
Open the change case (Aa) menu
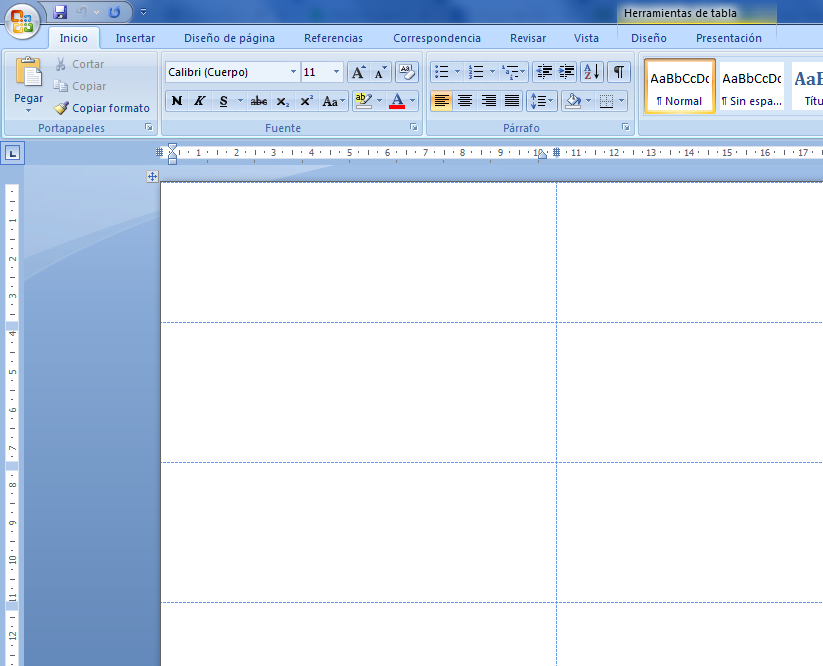[x=334, y=101]
